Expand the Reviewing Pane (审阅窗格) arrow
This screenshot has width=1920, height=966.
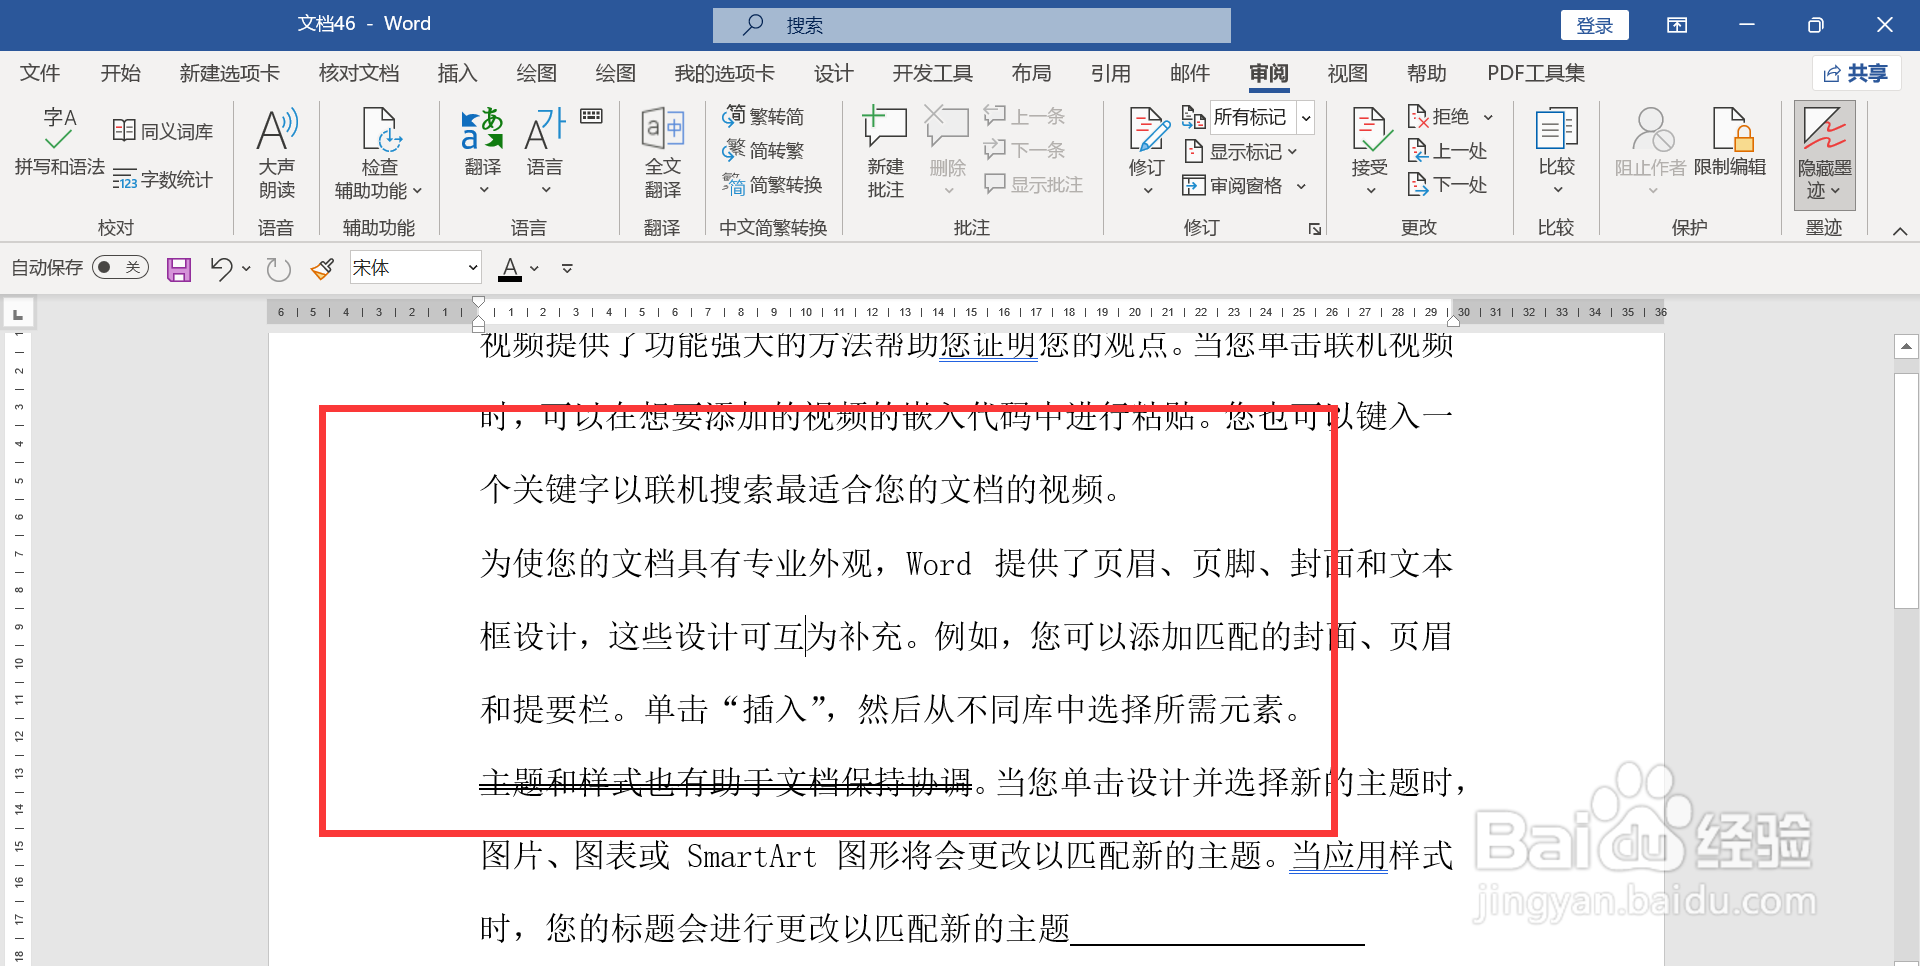(1302, 186)
